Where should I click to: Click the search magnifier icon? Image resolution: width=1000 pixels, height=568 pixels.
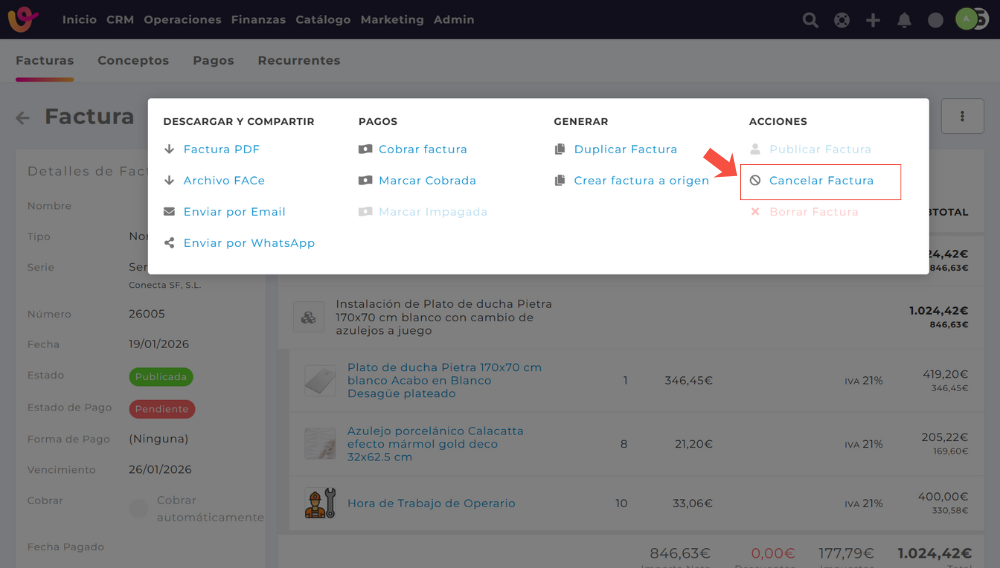(810, 20)
